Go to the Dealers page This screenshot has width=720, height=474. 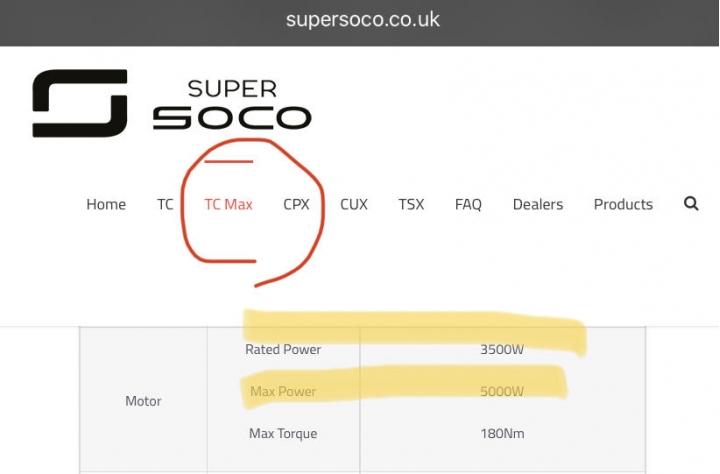pos(538,204)
